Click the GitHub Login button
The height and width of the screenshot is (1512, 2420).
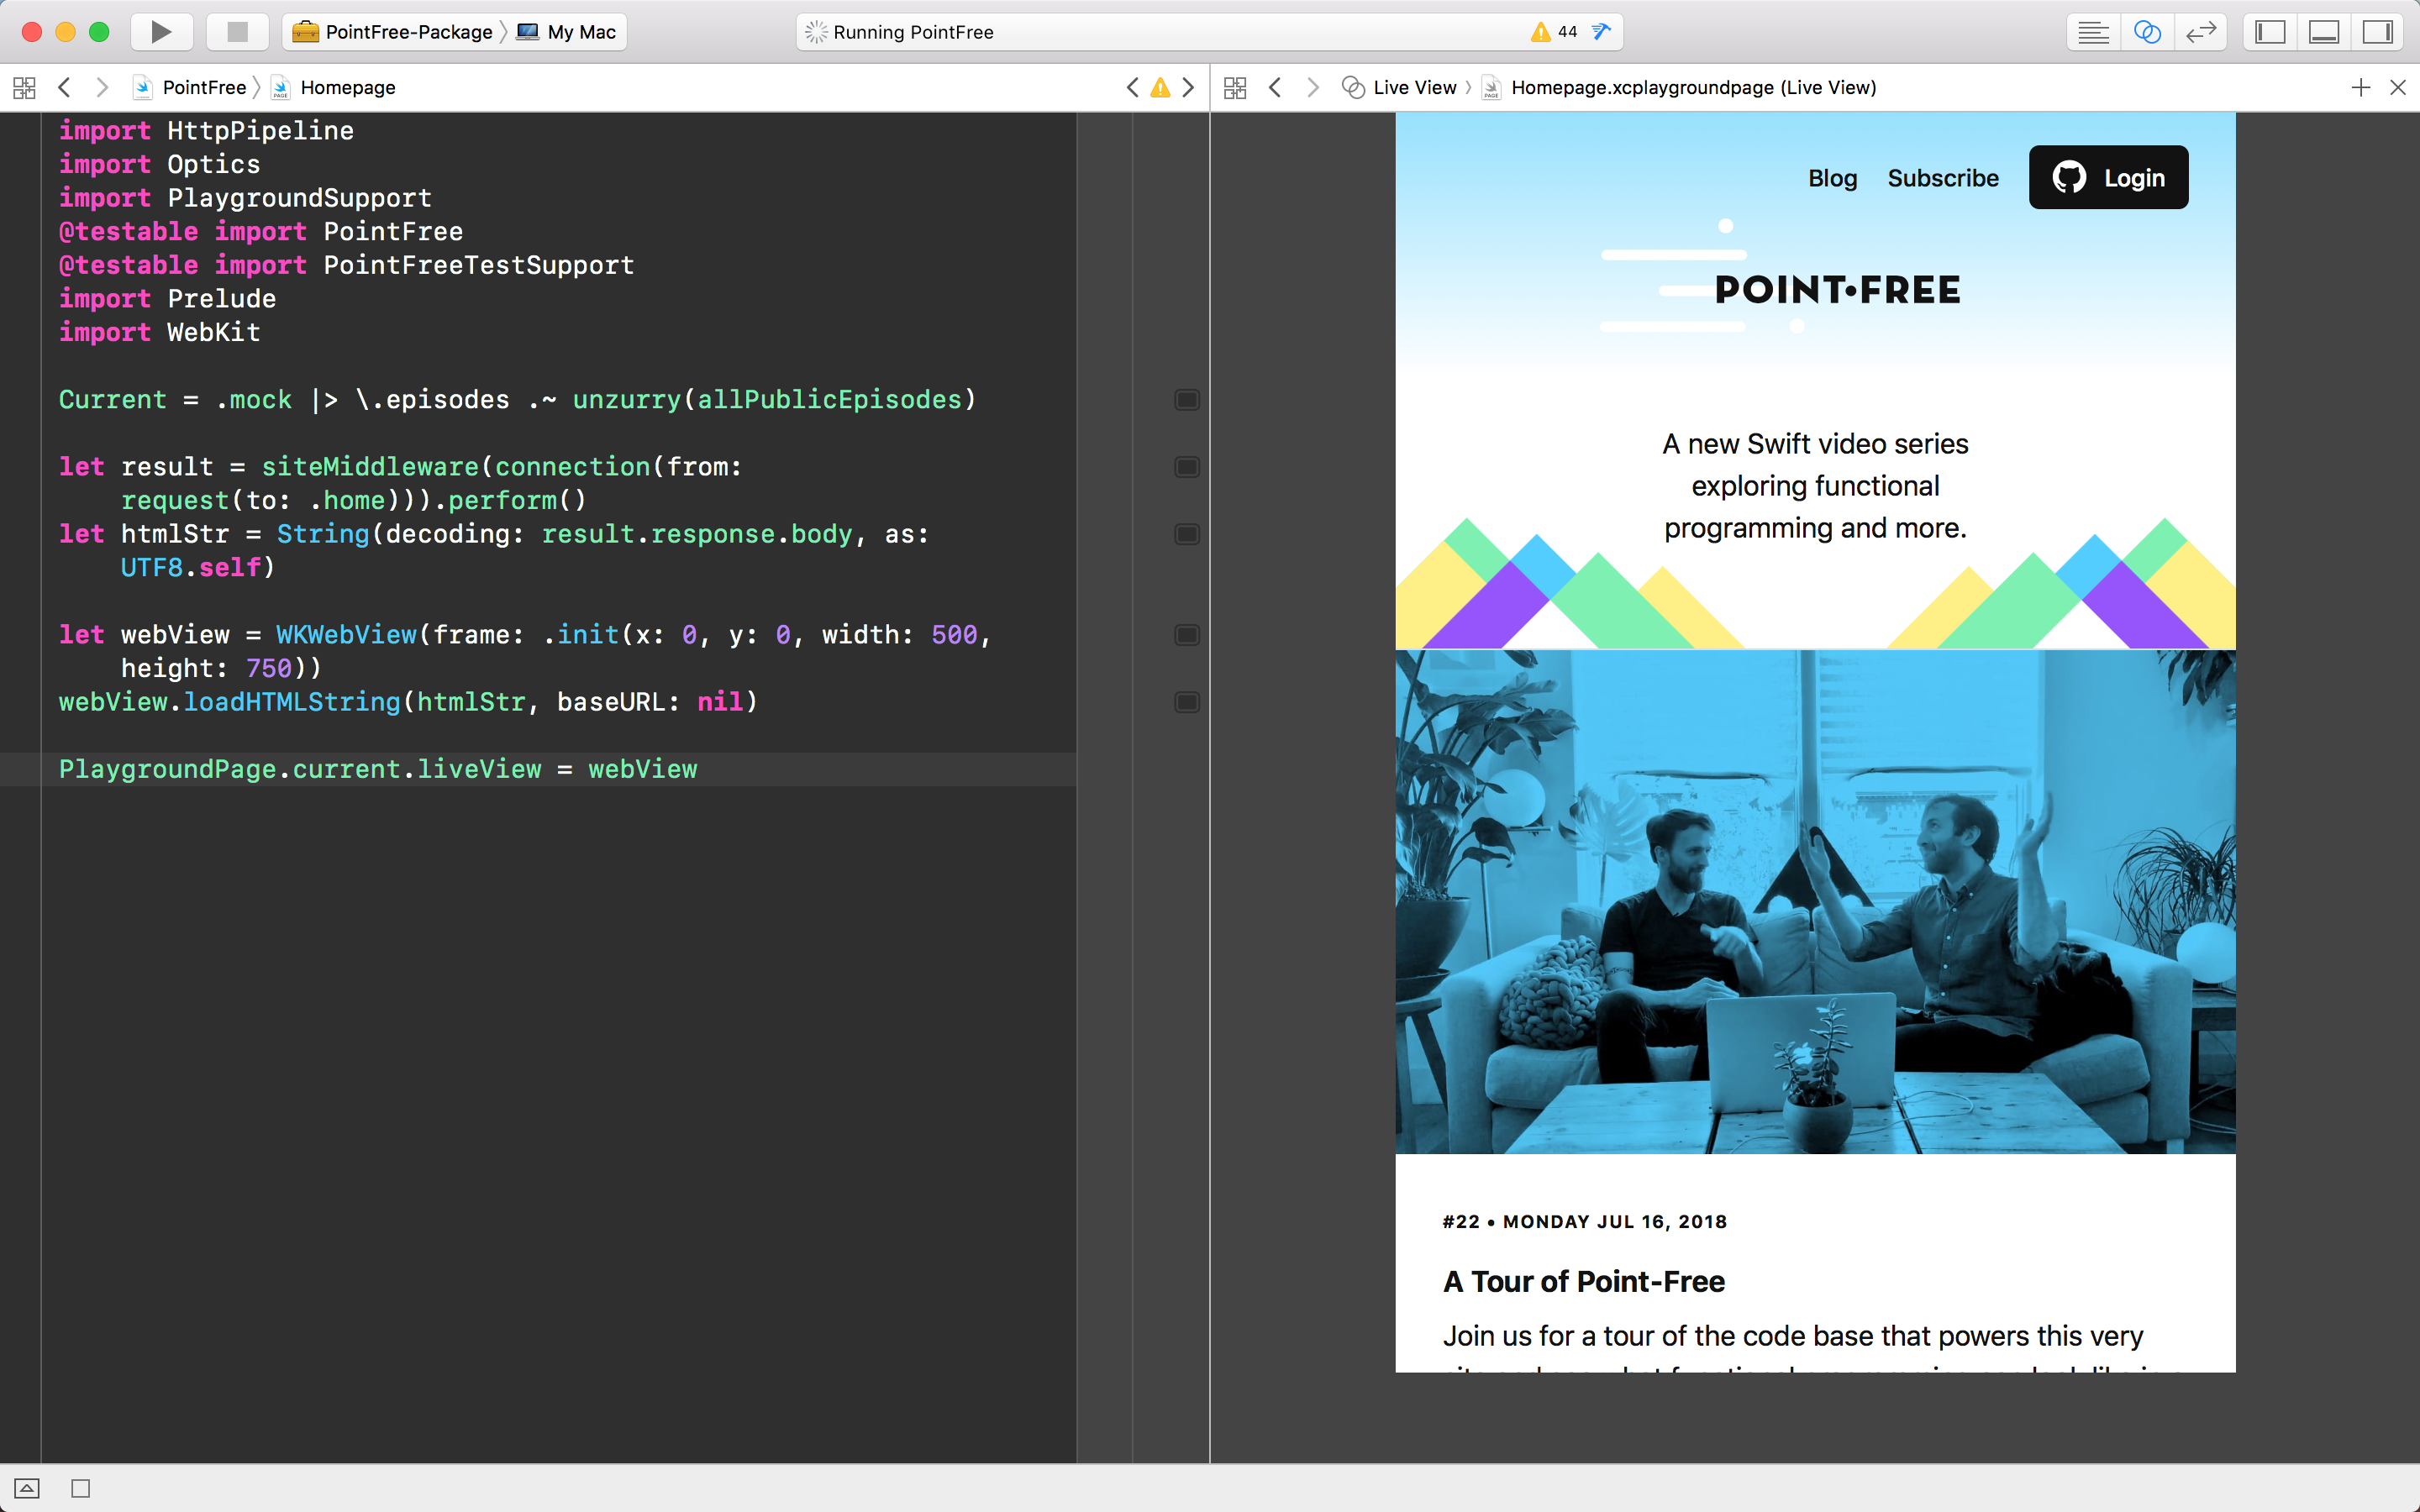point(2108,178)
